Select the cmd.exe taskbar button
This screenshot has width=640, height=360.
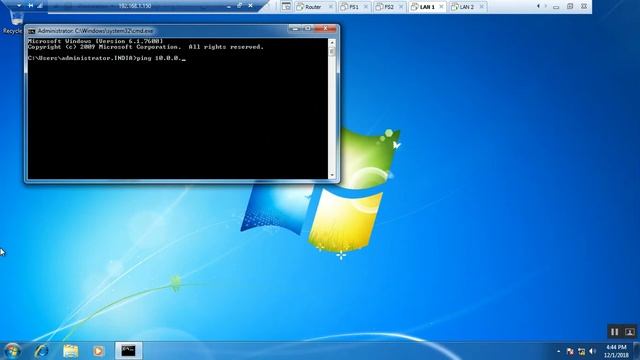129,351
